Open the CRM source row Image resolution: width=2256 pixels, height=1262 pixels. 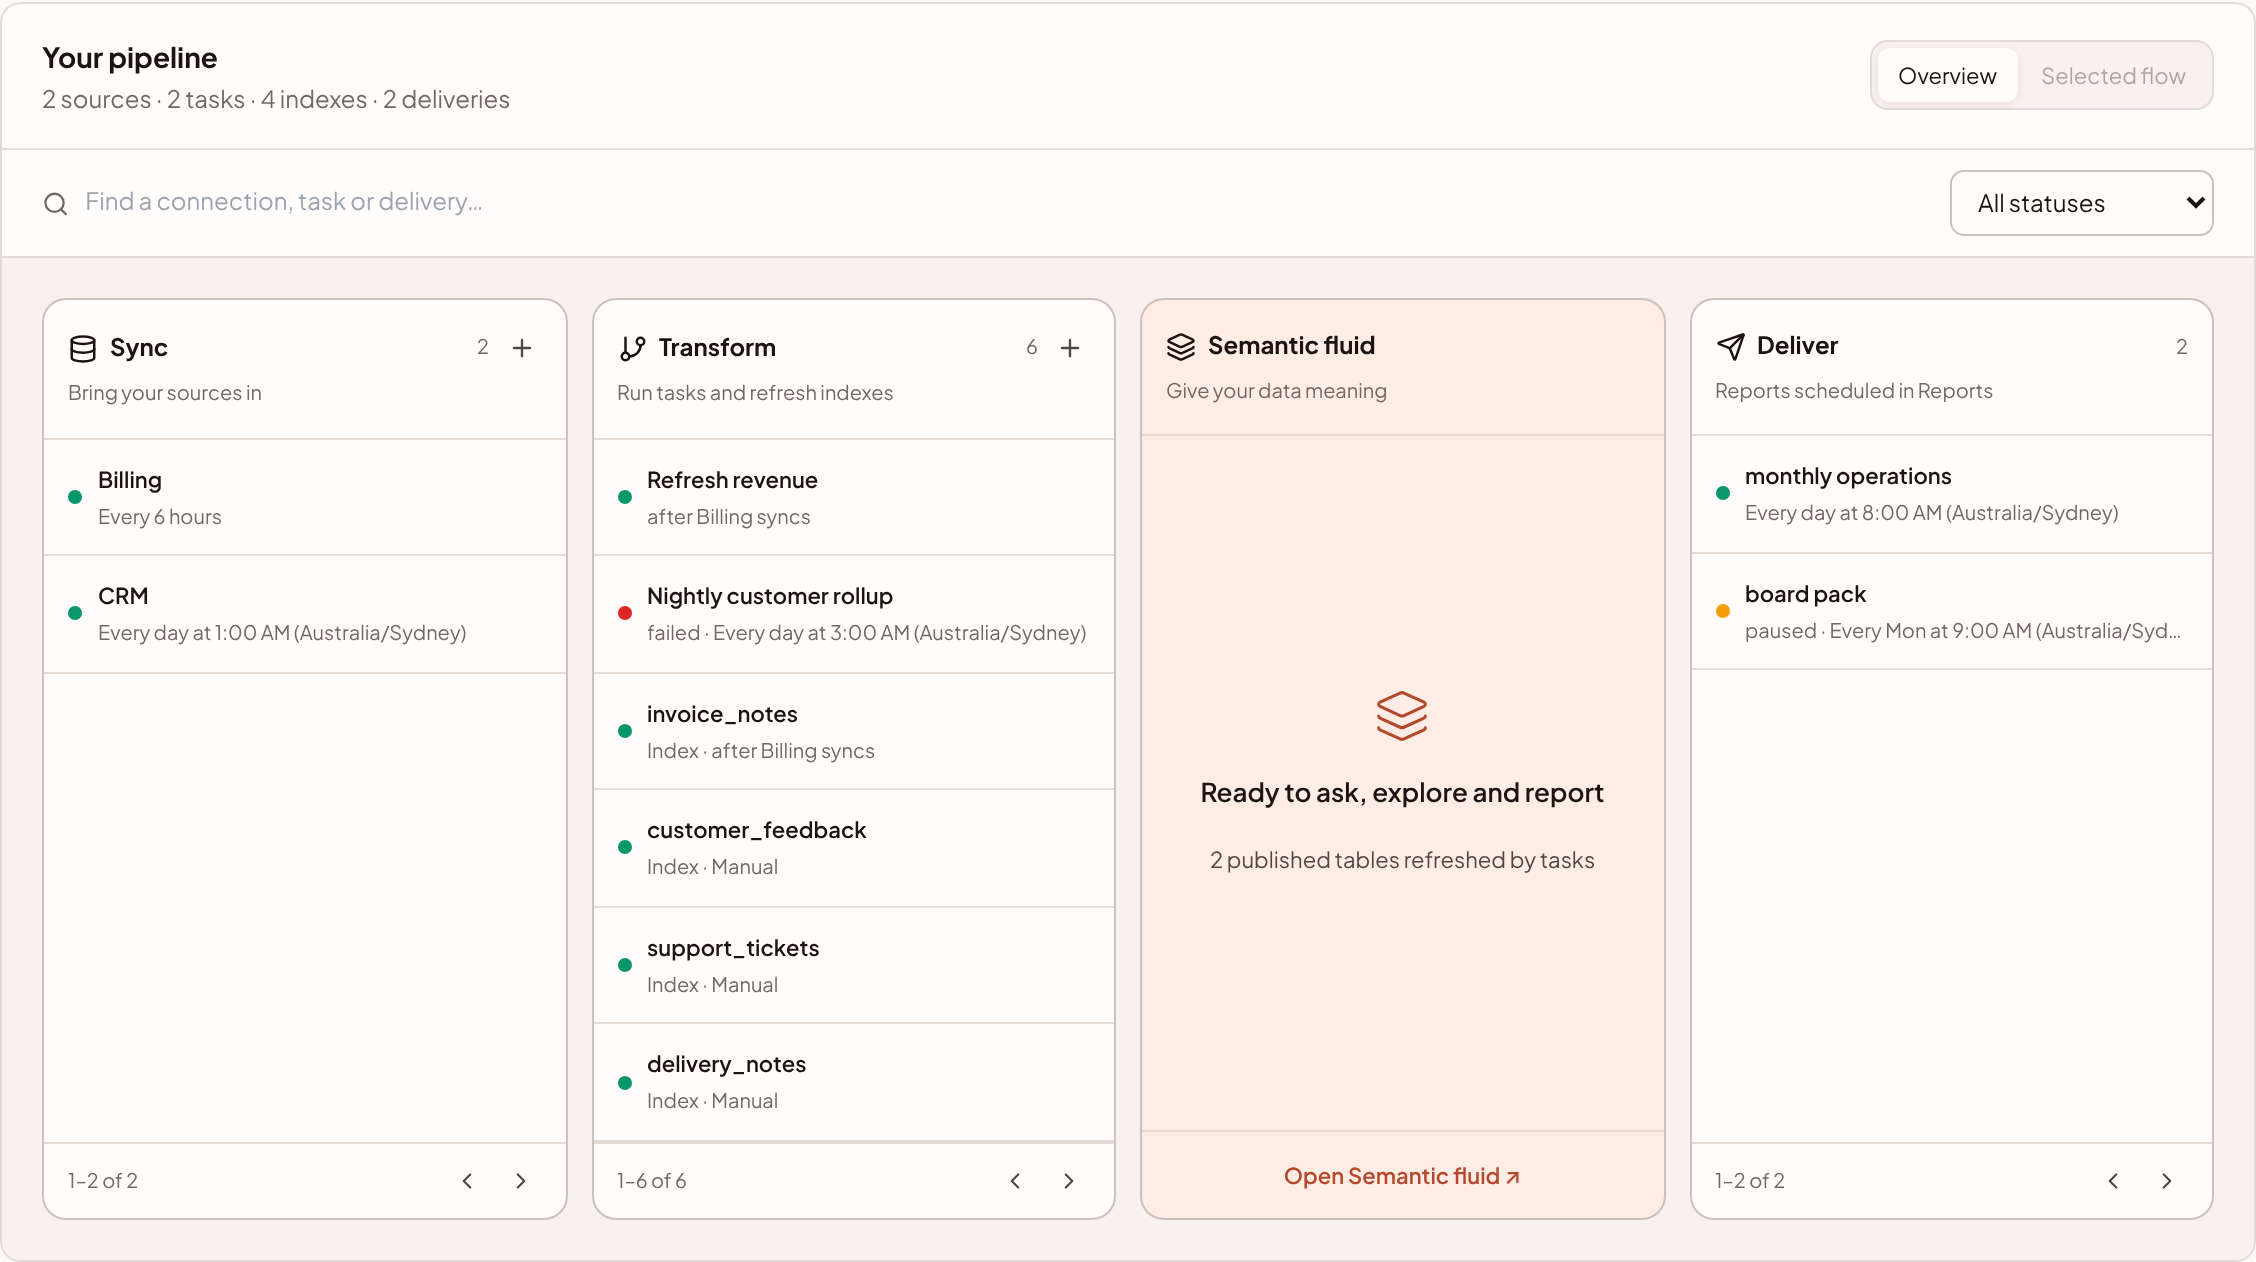(305, 614)
